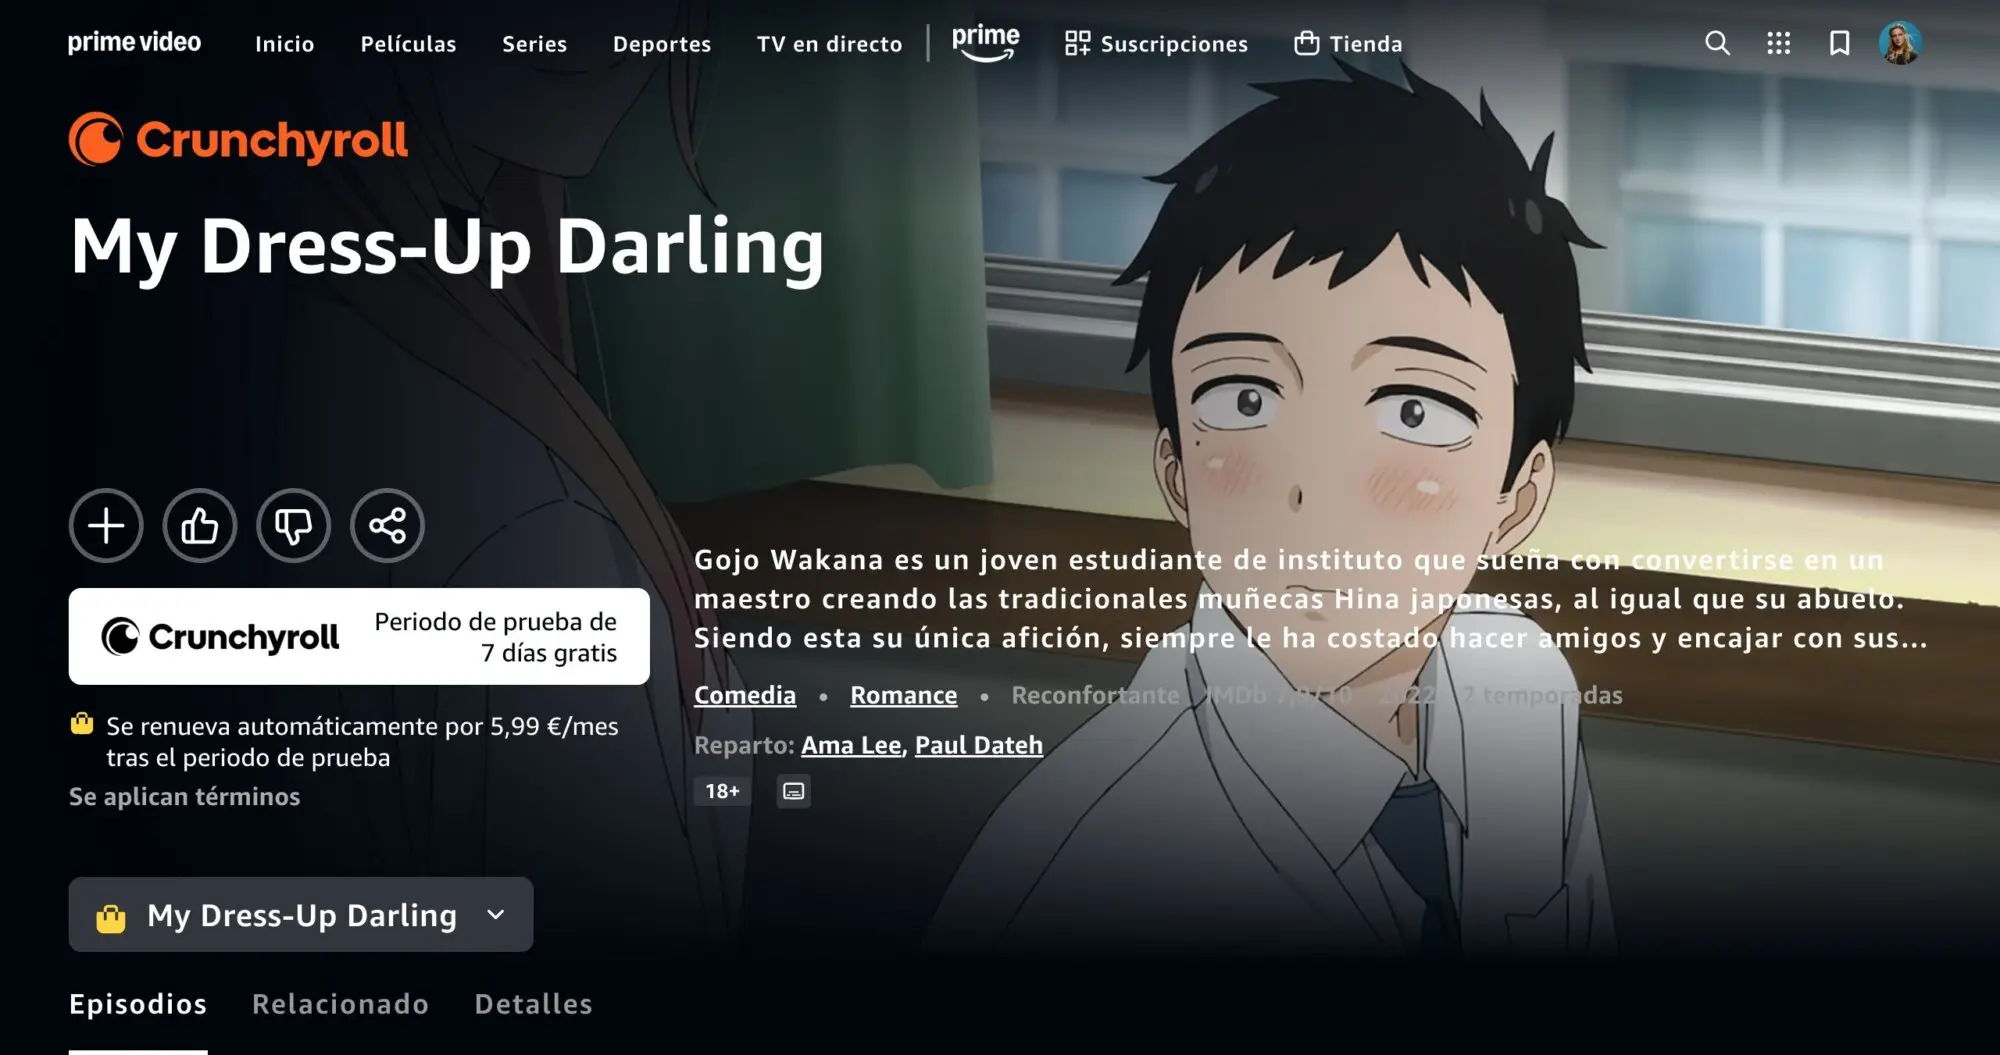Like this show with thumbs up
The height and width of the screenshot is (1055, 2000).
200,526
